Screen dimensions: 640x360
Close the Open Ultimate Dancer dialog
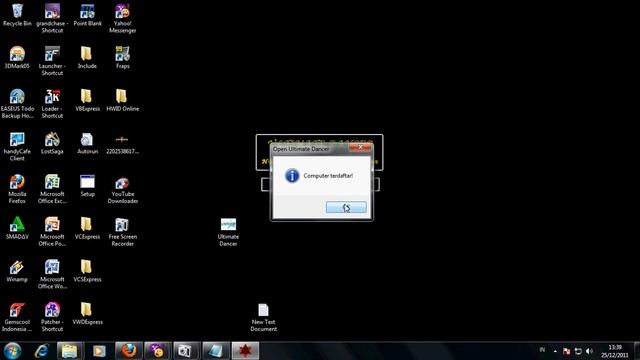[x=360, y=147]
